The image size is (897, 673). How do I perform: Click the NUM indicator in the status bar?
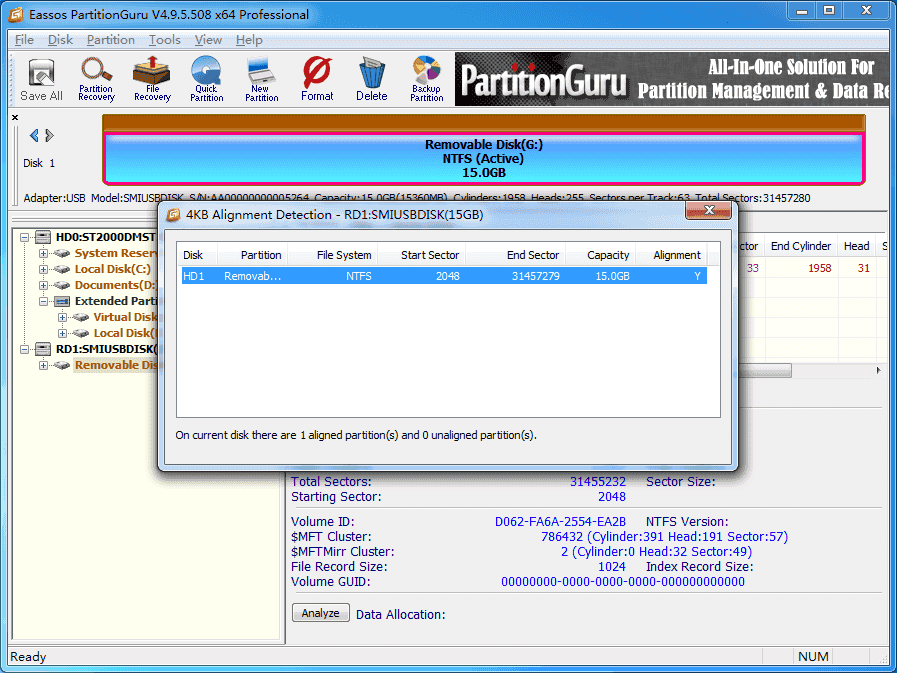tap(813, 656)
